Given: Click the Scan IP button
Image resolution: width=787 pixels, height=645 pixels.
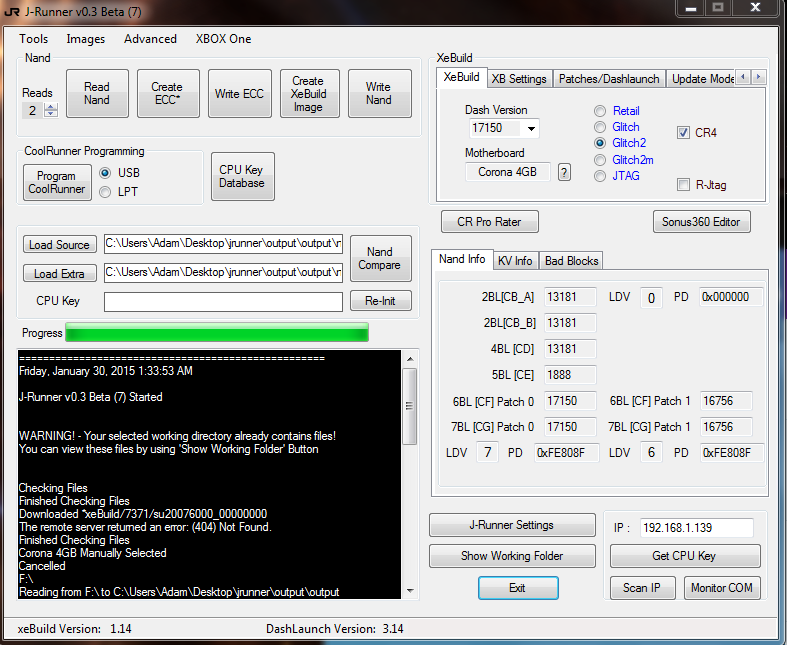Looking at the screenshot, I should (642, 588).
